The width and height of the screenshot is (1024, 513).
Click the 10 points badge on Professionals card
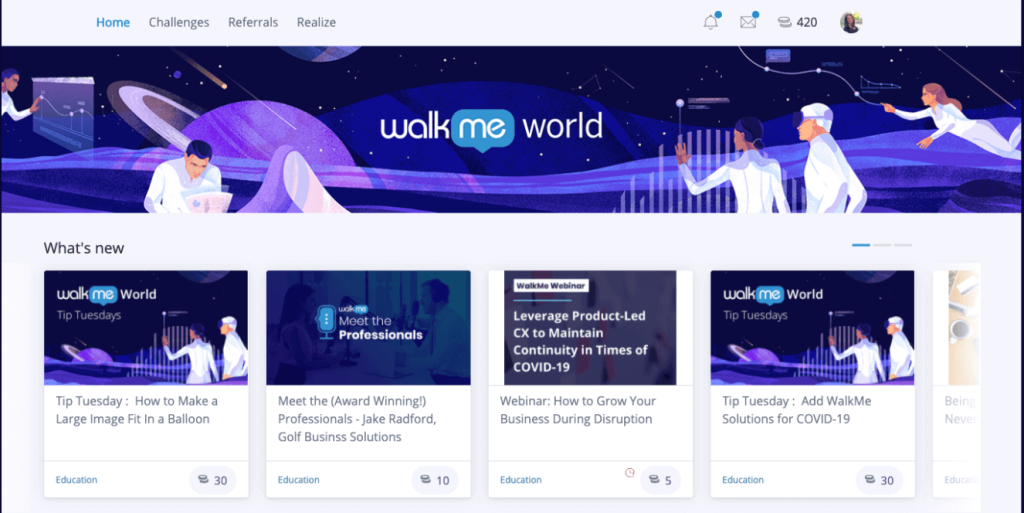[x=434, y=480]
